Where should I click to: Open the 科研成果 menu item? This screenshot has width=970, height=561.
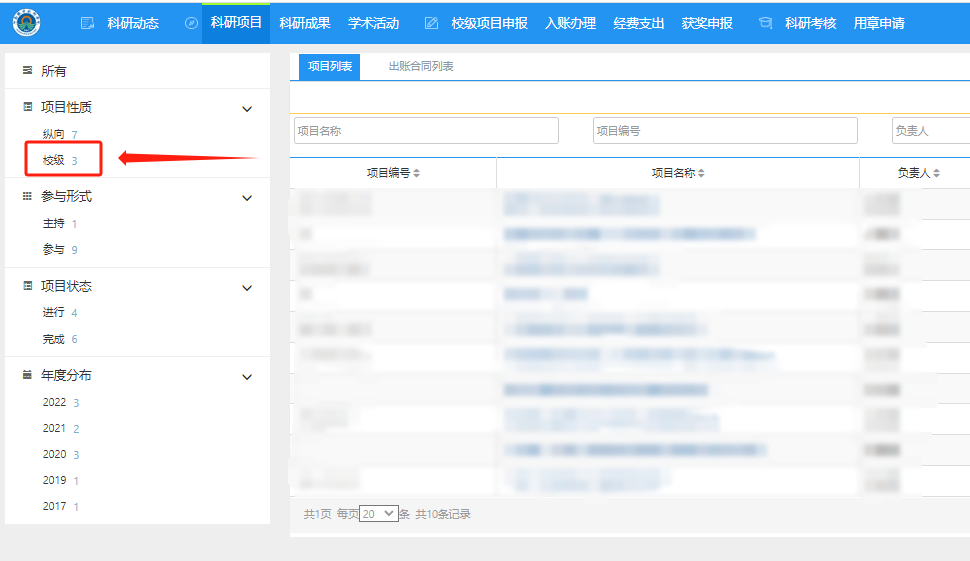coord(304,23)
